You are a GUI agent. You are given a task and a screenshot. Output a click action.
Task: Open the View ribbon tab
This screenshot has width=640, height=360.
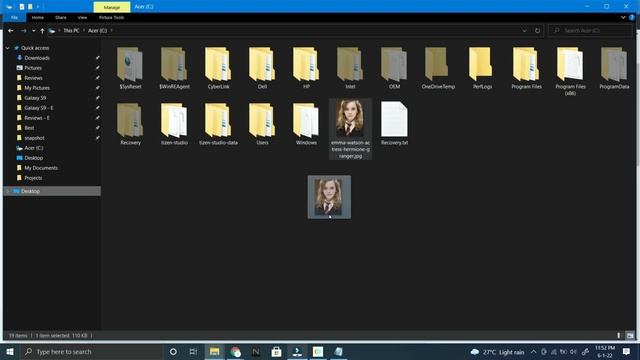pyautogui.click(x=82, y=18)
